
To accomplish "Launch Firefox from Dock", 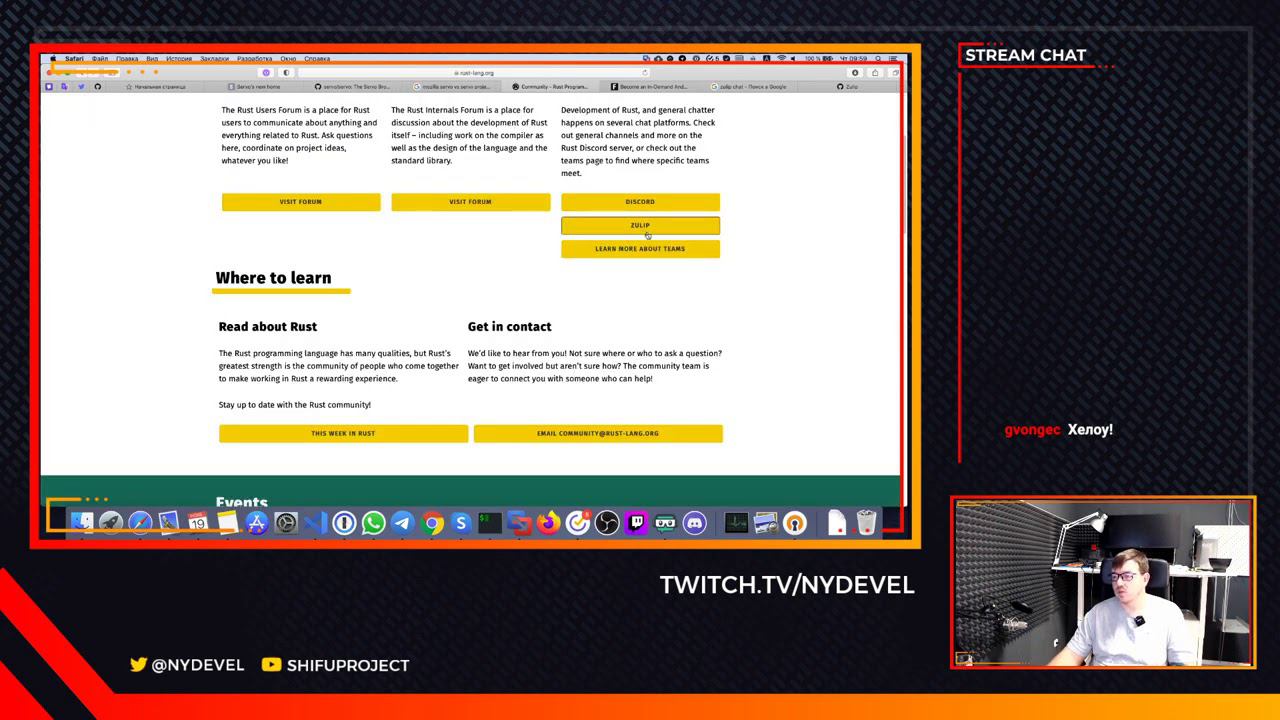I will [x=548, y=522].
